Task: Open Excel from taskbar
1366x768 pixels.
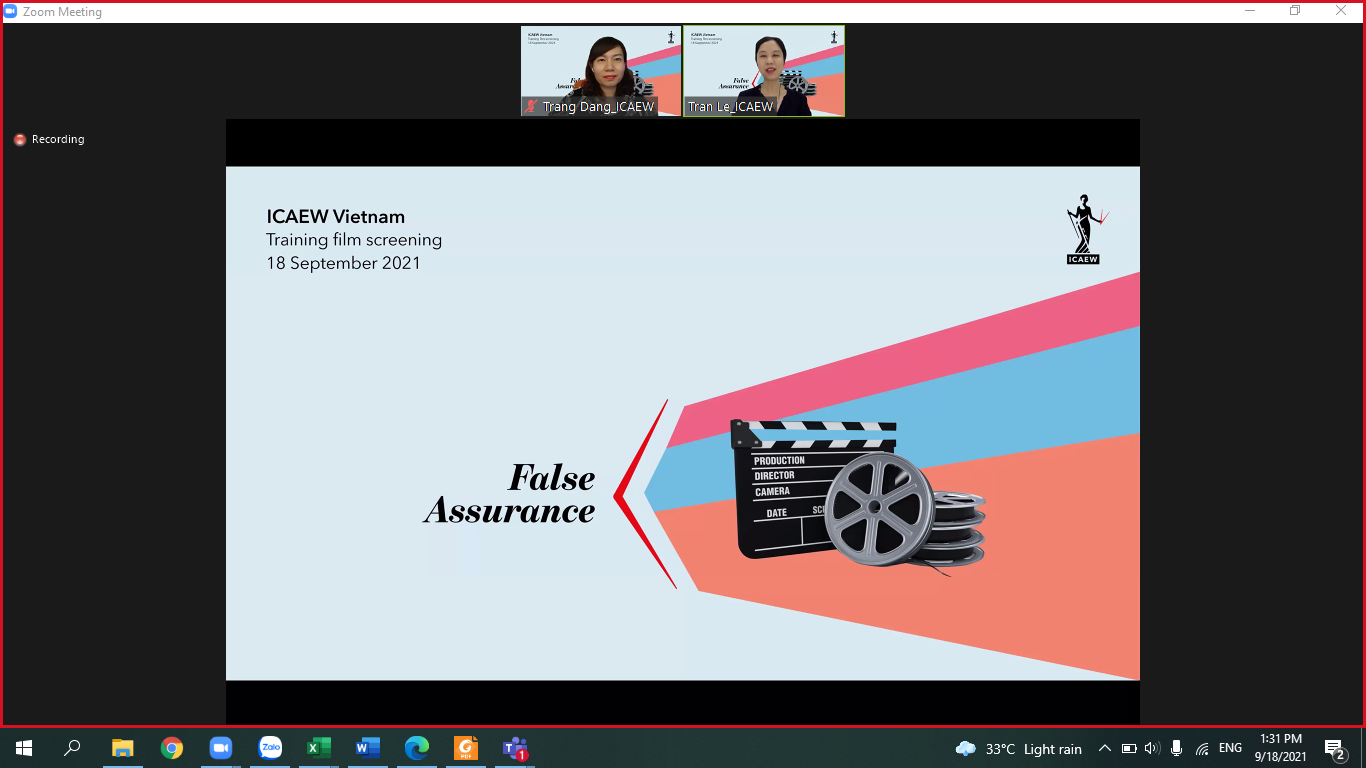Action: pyautogui.click(x=319, y=748)
